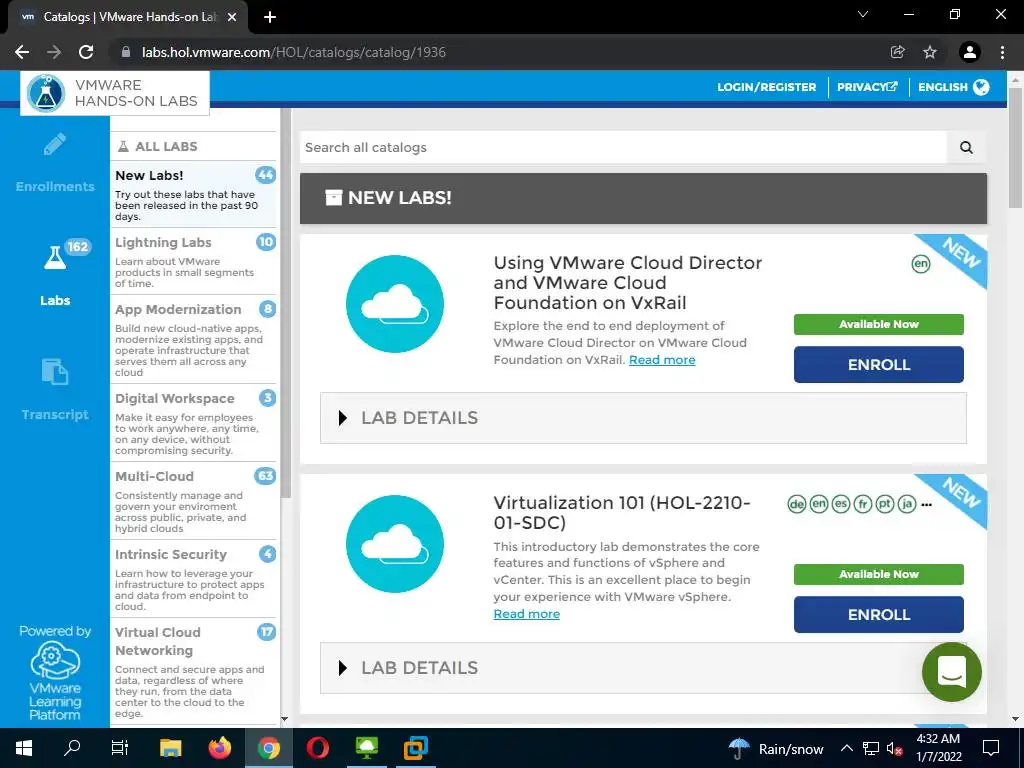Open Enrollments pencil icon in sidebar
Screen dimensions: 1024x768
click(x=55, y=144)
